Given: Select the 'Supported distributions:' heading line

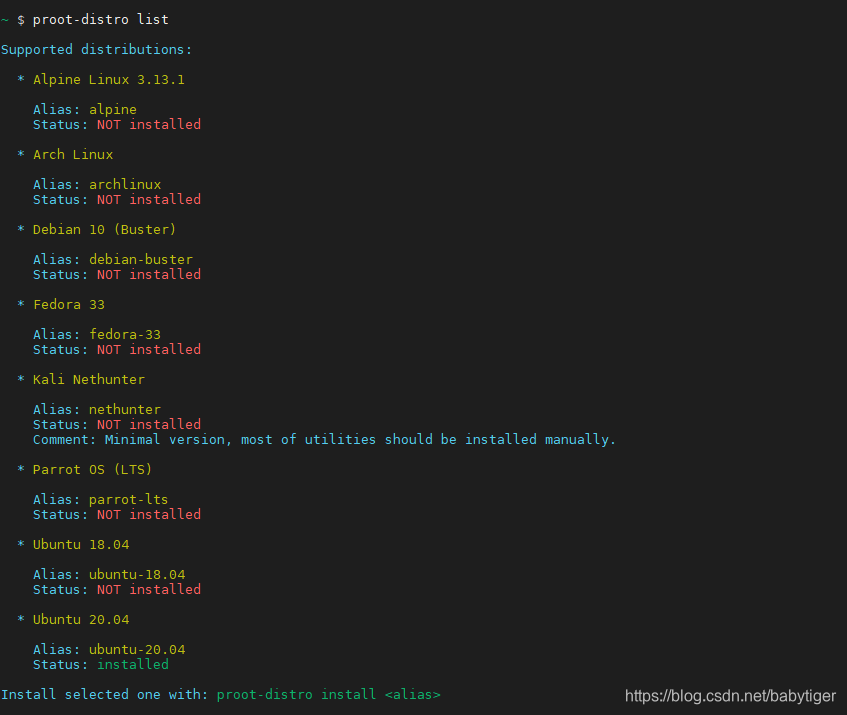Looking at the screenshot, I should pyautogui.click(x=96, y=50).
